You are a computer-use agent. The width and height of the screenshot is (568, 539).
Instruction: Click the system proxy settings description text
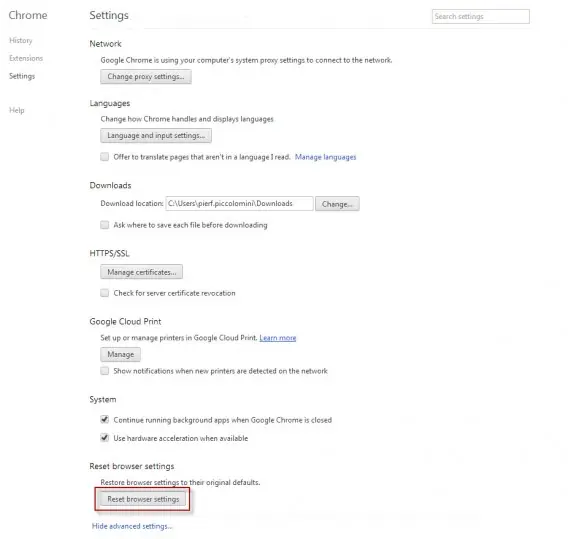pyautogui.click(x=246, y=60)
